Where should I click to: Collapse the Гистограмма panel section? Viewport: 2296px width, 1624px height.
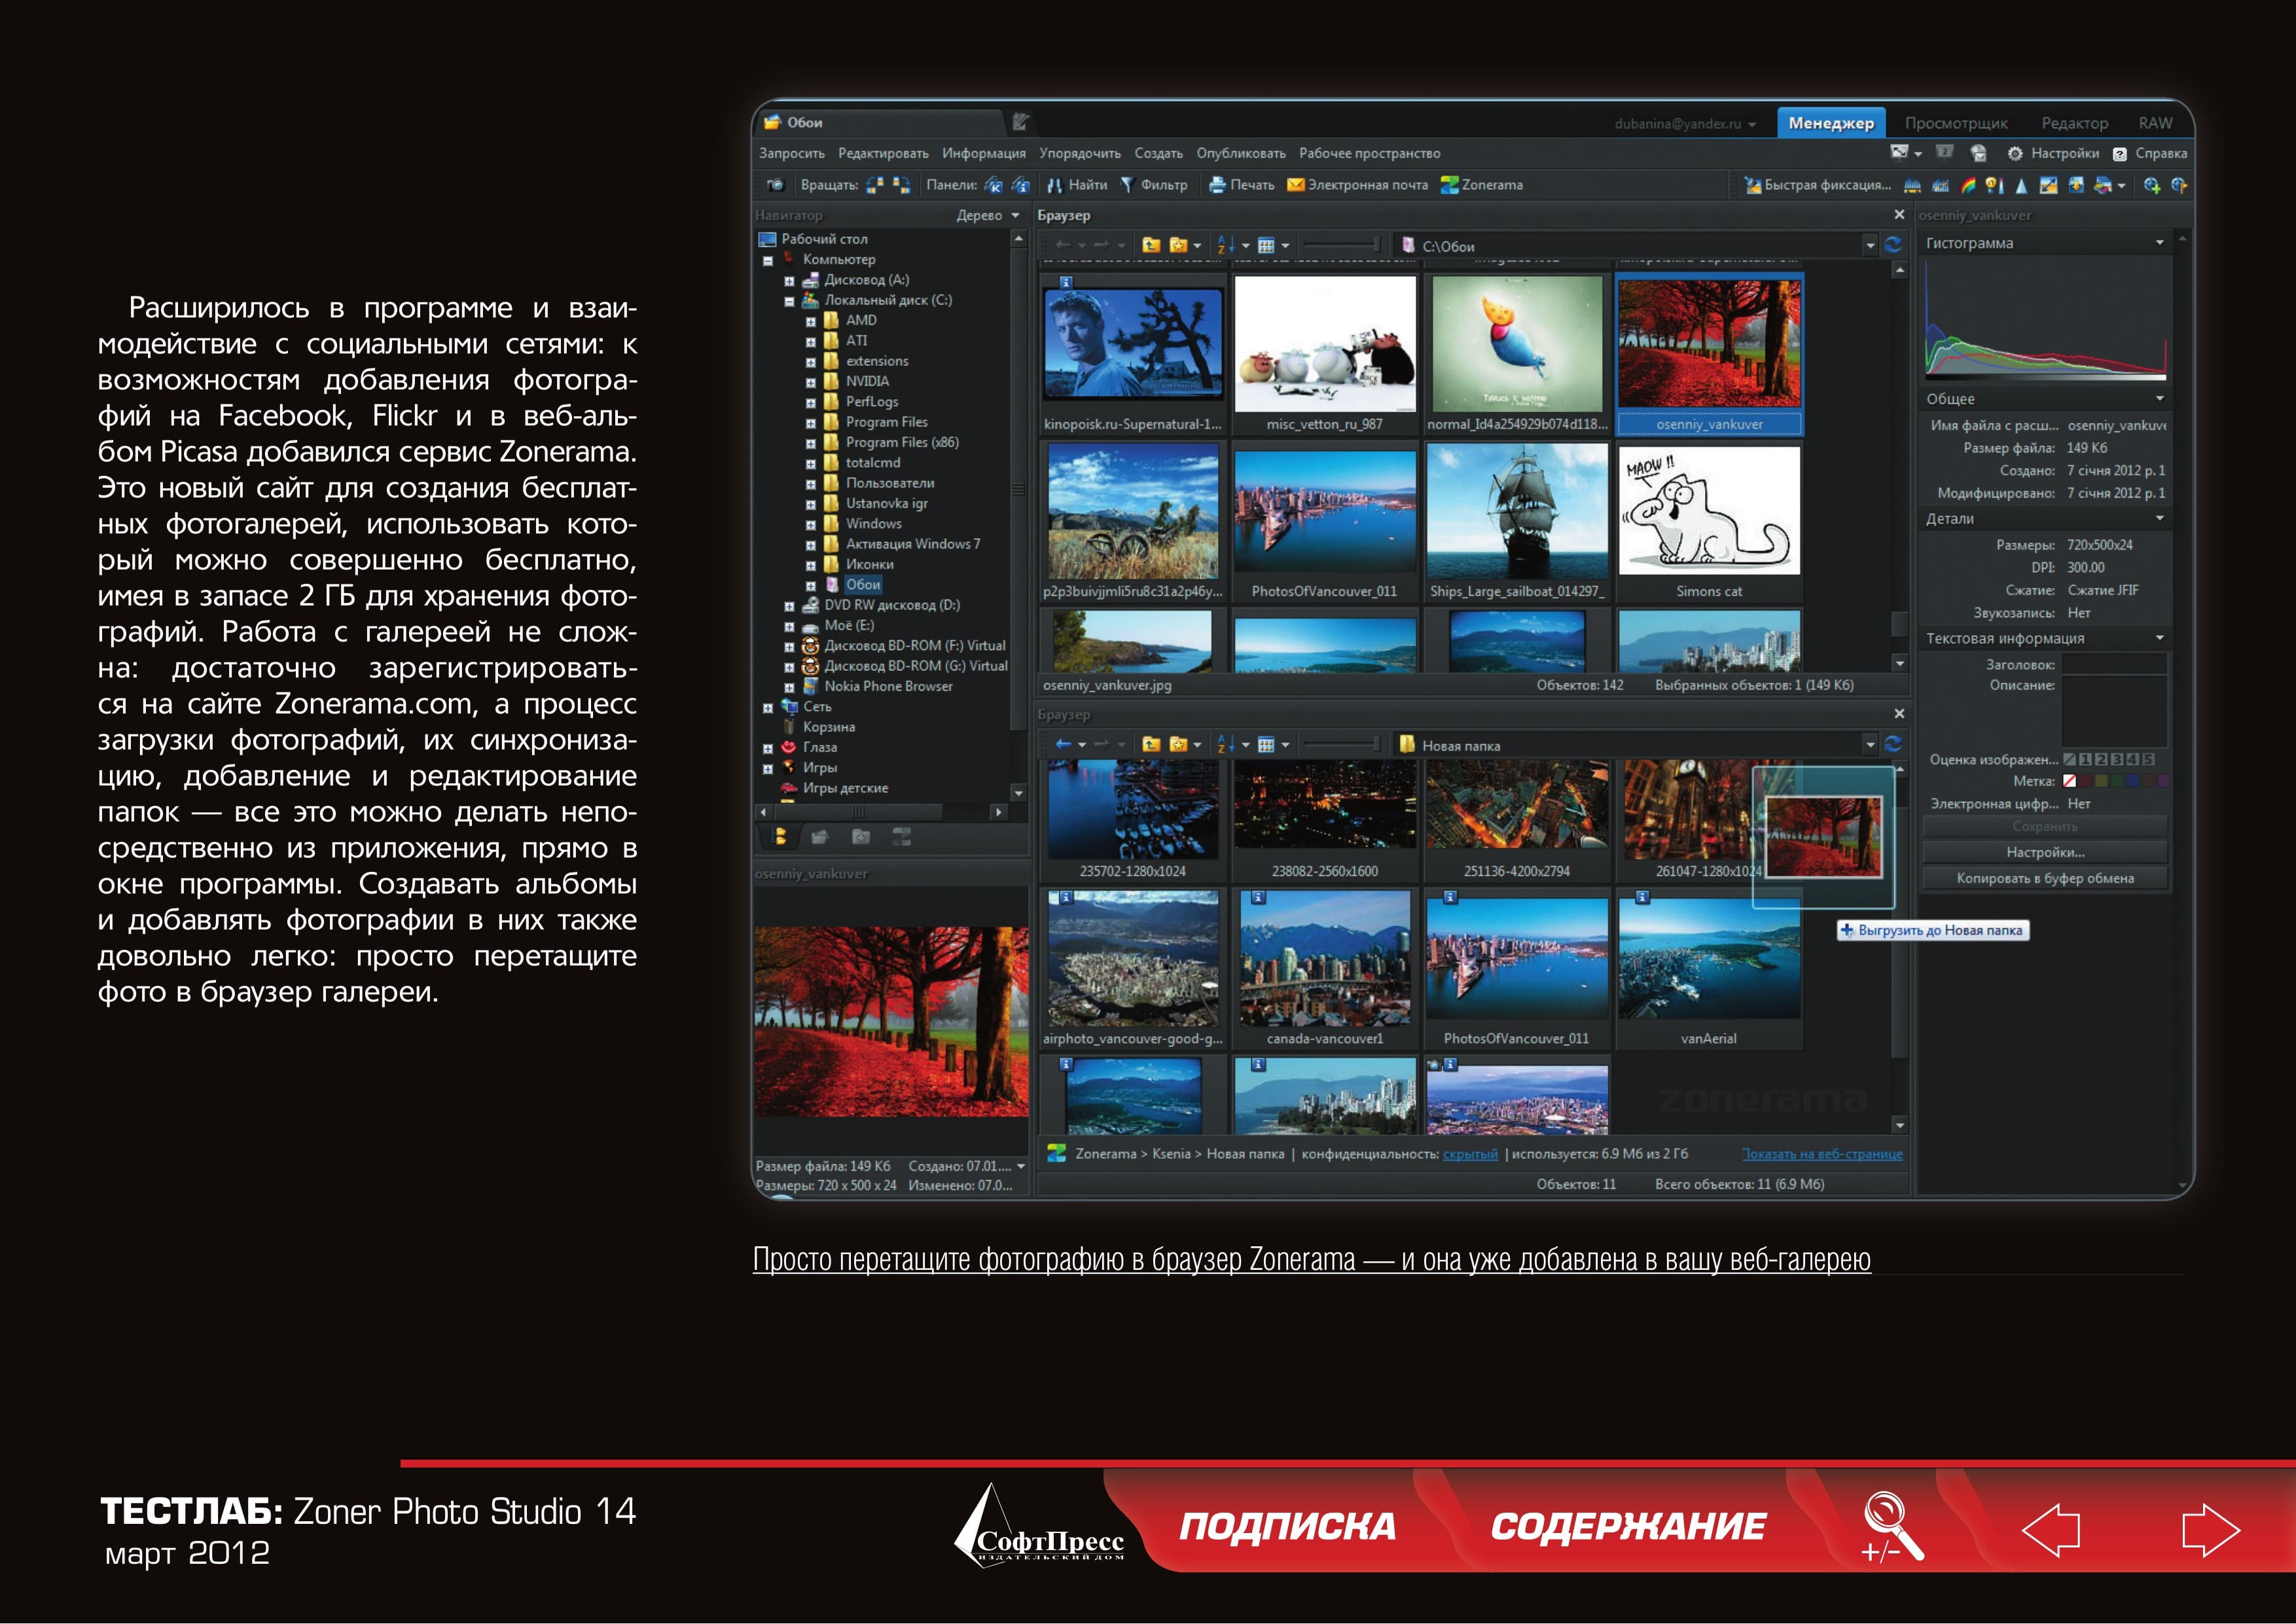2159,243
